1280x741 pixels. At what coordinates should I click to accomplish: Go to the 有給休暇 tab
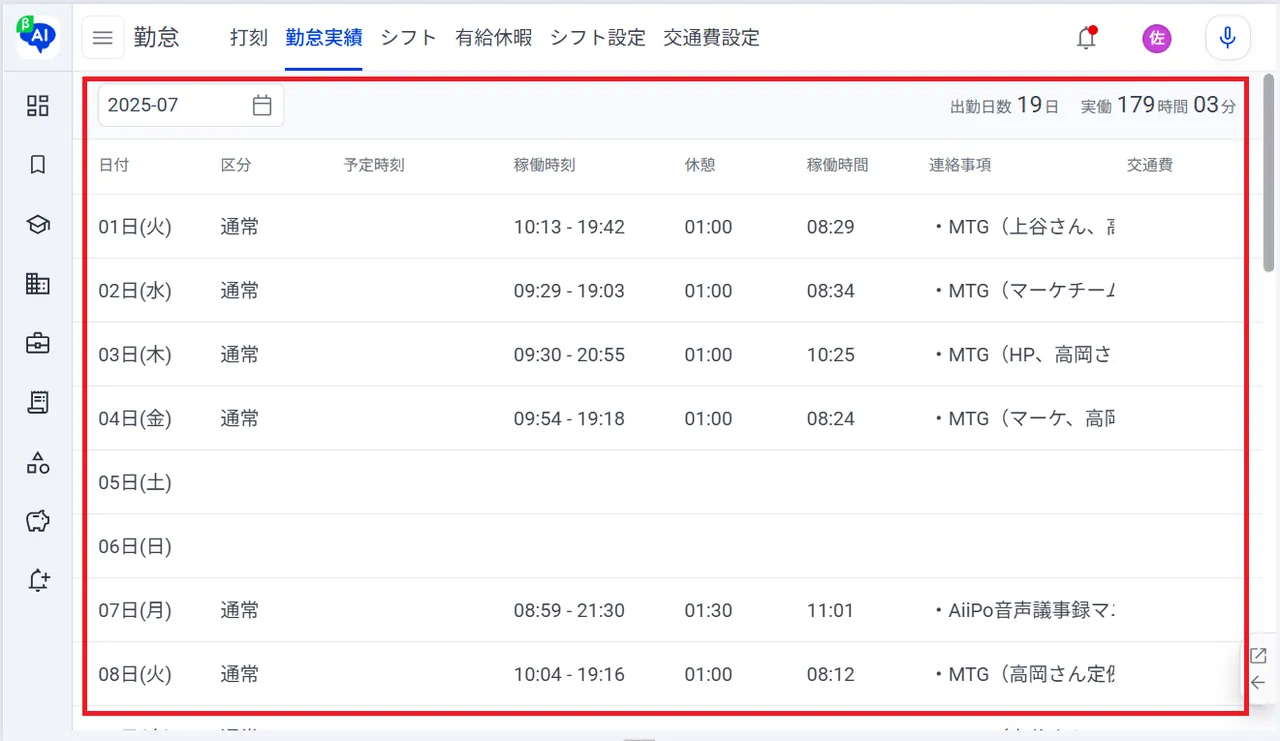pos(494,38)
